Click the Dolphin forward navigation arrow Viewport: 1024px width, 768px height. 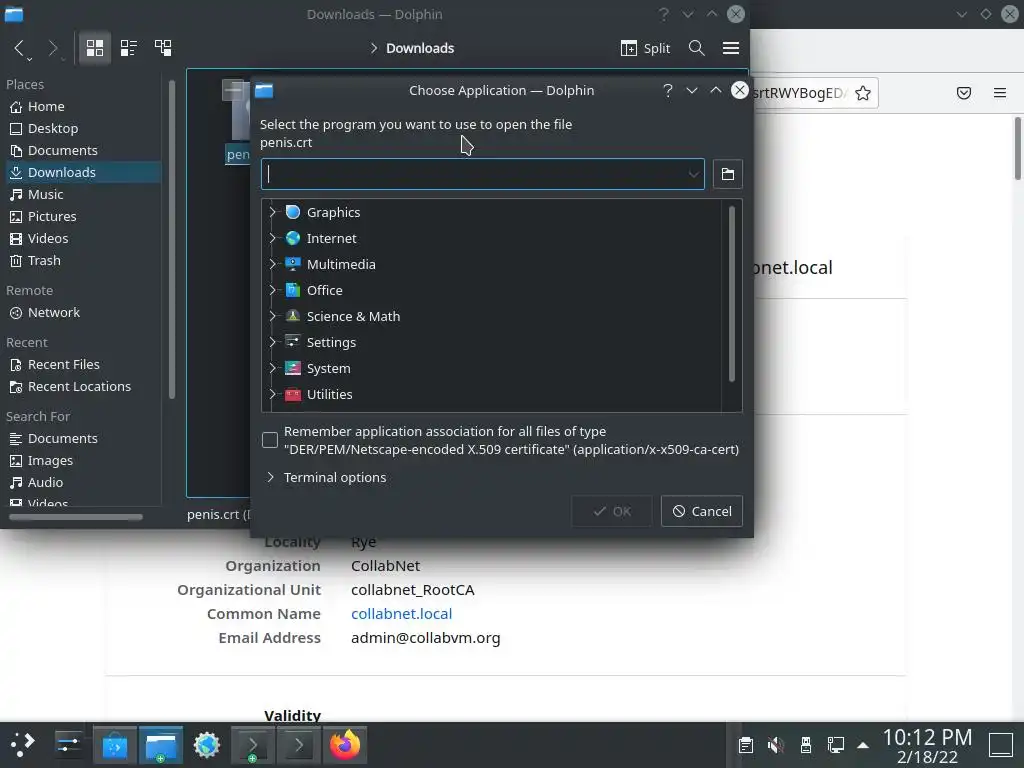[54, 48]
